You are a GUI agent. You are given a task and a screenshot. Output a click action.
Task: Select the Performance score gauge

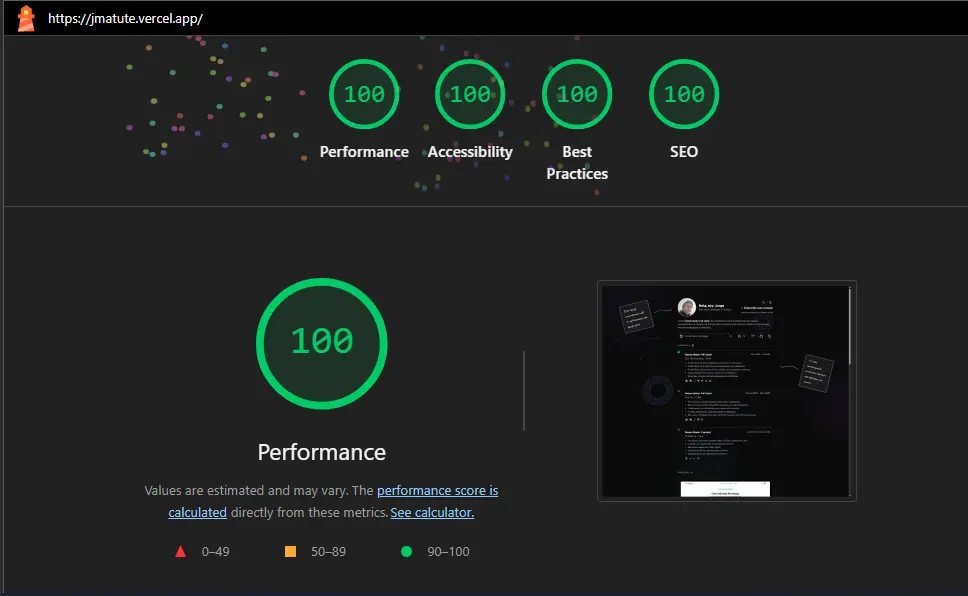coord(364,94)
